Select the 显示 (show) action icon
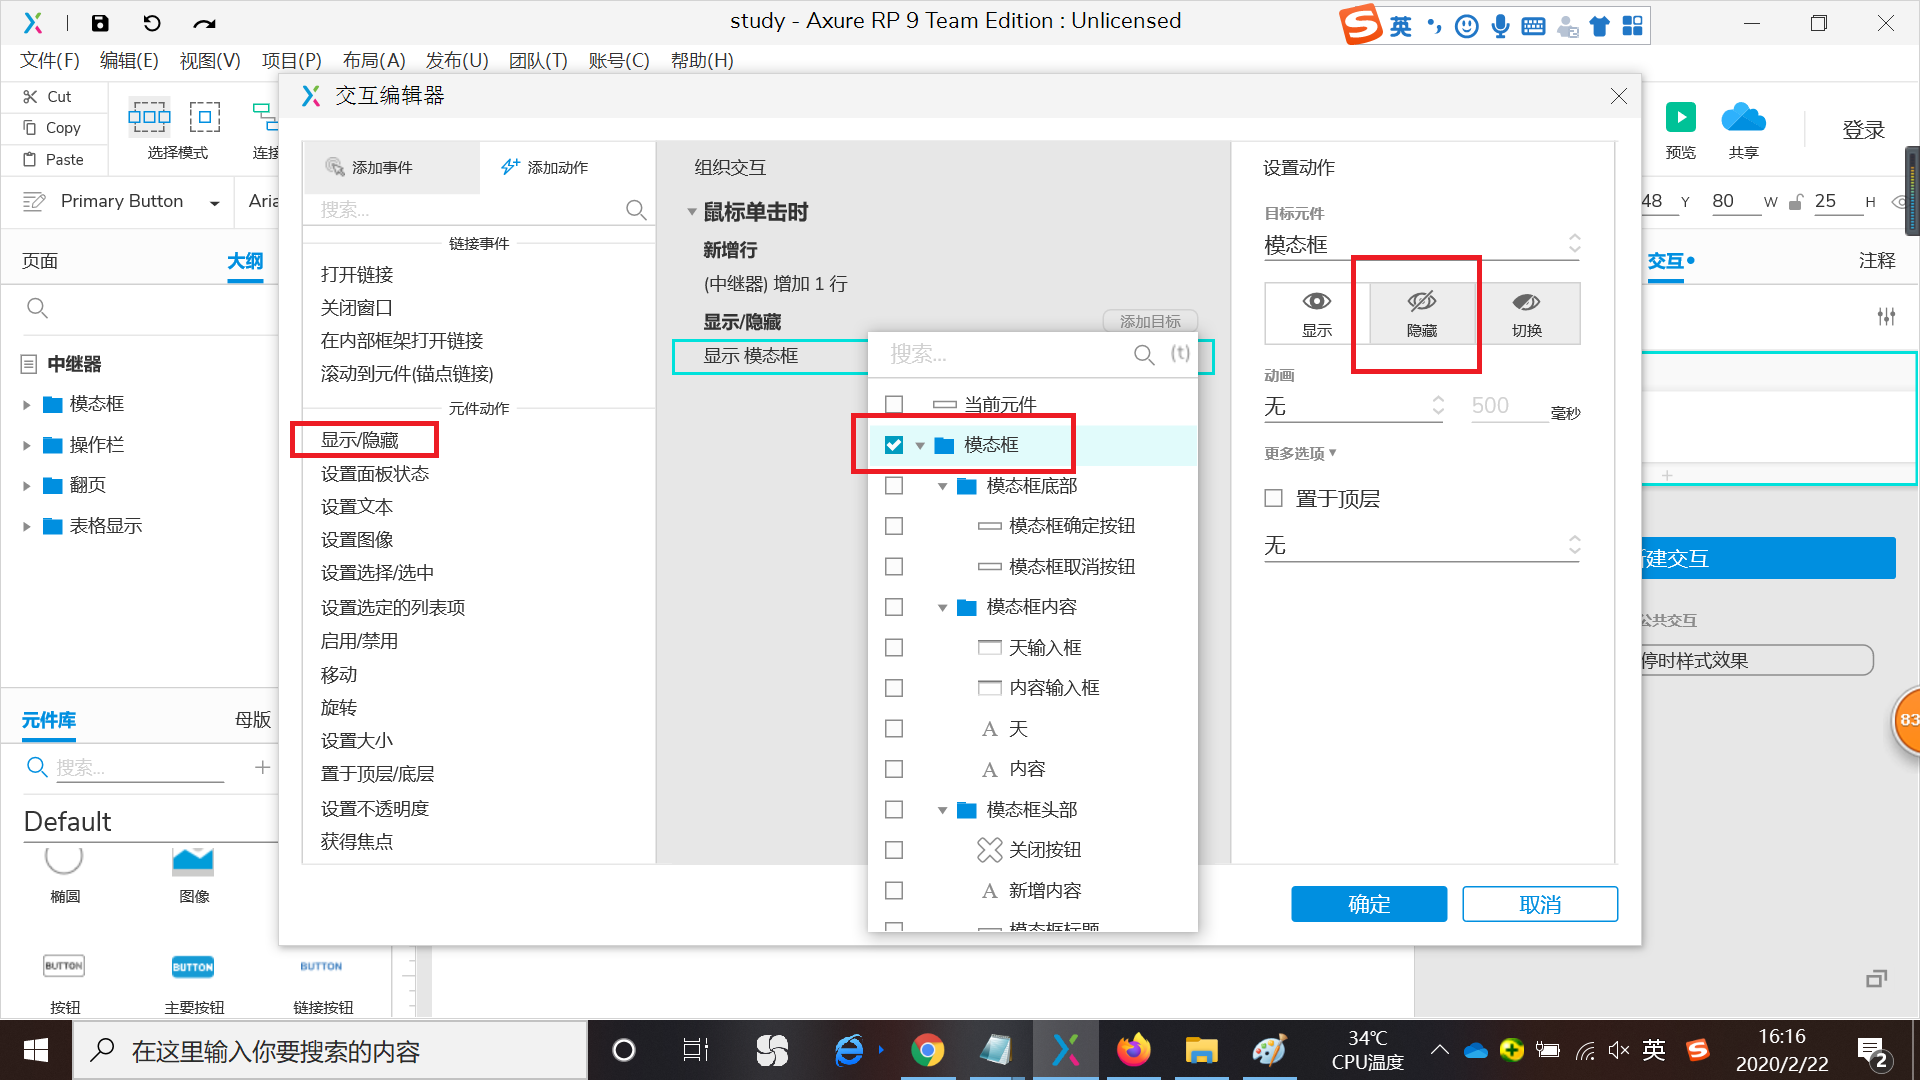Screen dimensions: 1920x1080 (1314, 312)
